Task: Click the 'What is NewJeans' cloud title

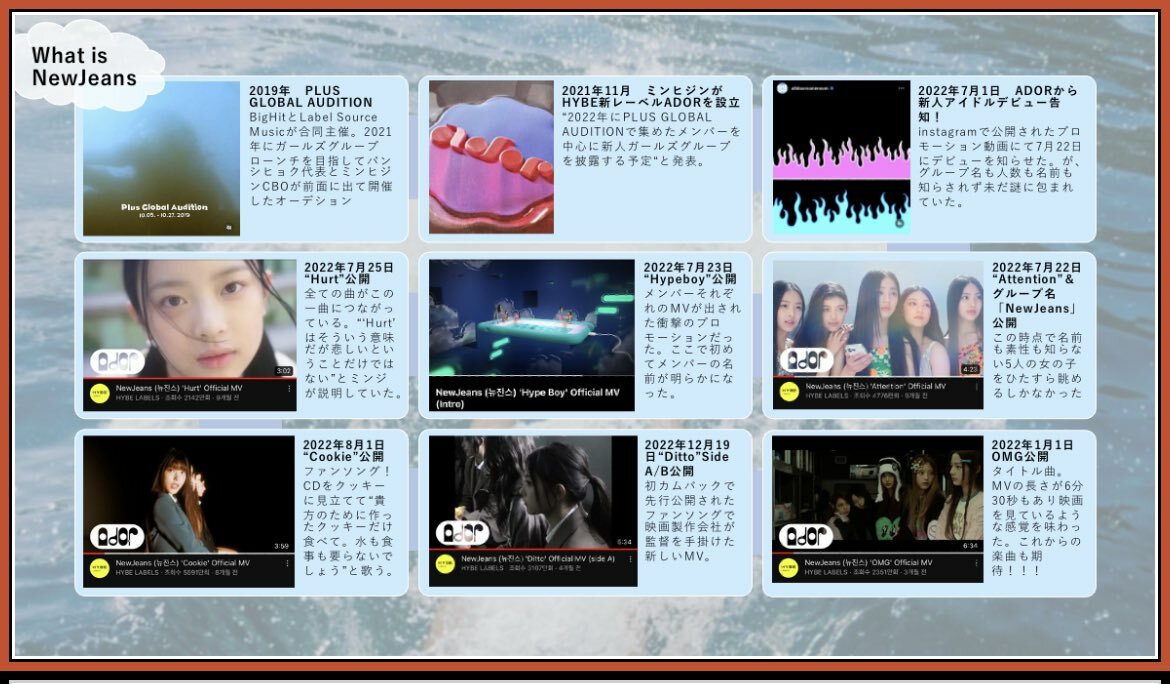Action: pos(84,66)
